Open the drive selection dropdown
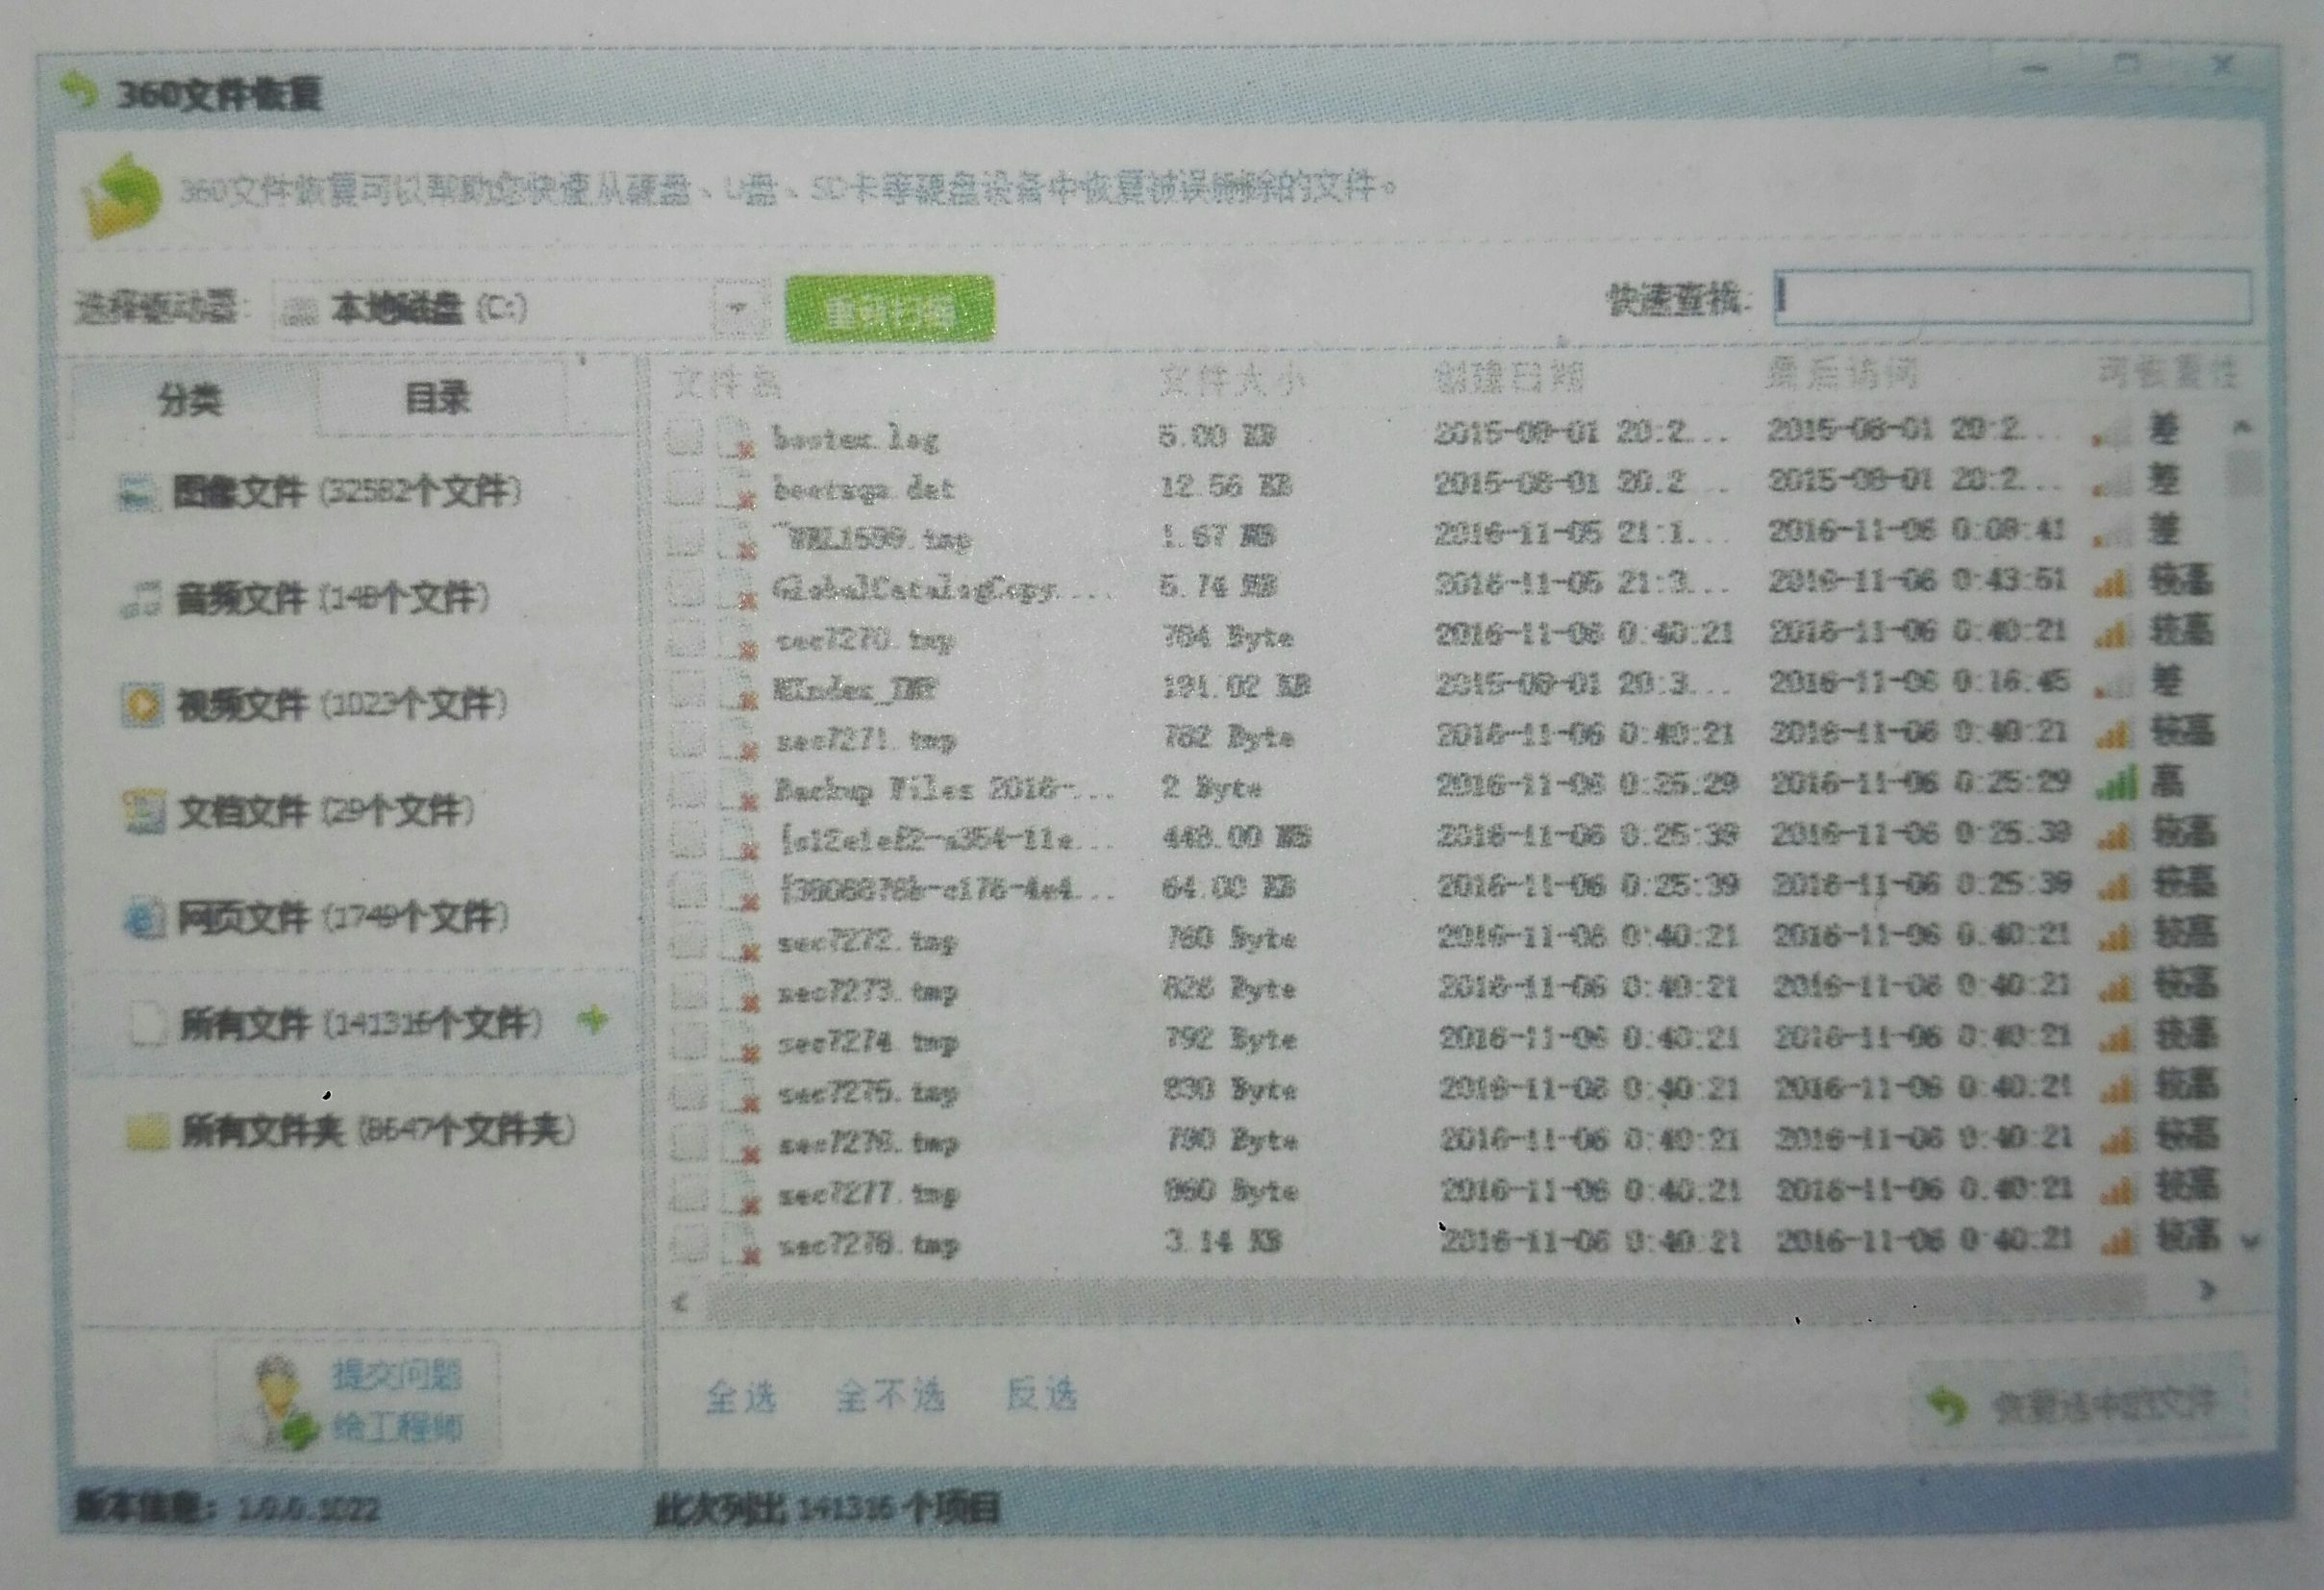The image size is (2324, 1590). 737,310
